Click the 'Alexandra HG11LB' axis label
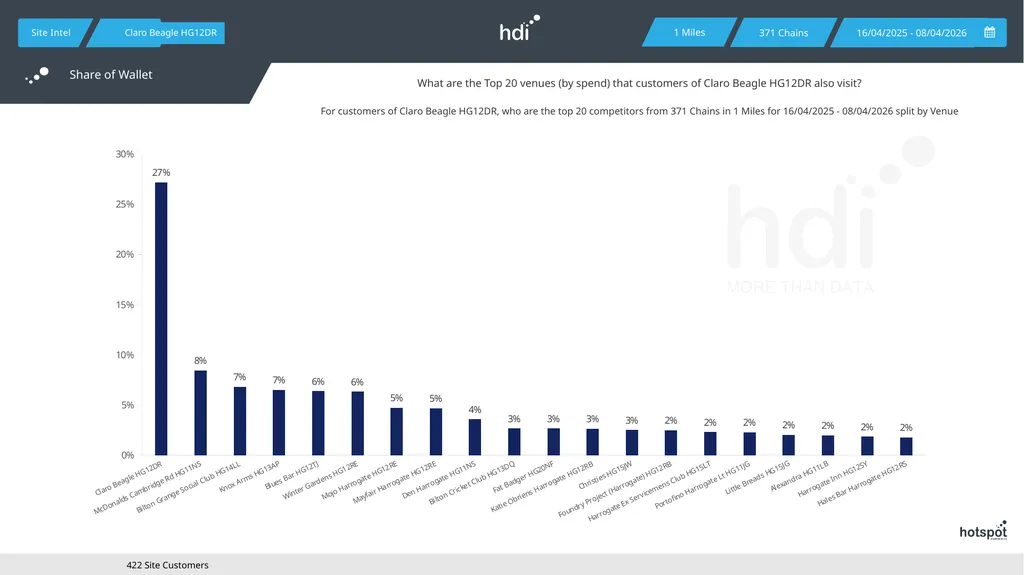Screen dimensions: 1024x575 click(x=800, y=476)
